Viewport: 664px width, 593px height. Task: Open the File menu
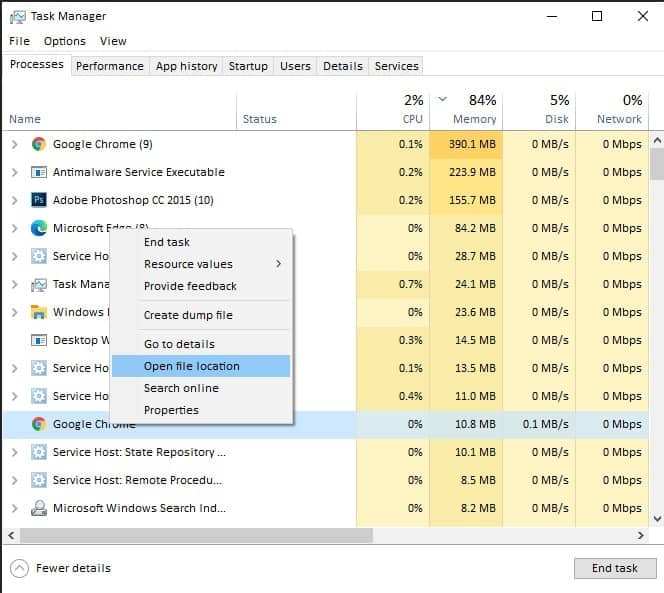coord(19,41)
